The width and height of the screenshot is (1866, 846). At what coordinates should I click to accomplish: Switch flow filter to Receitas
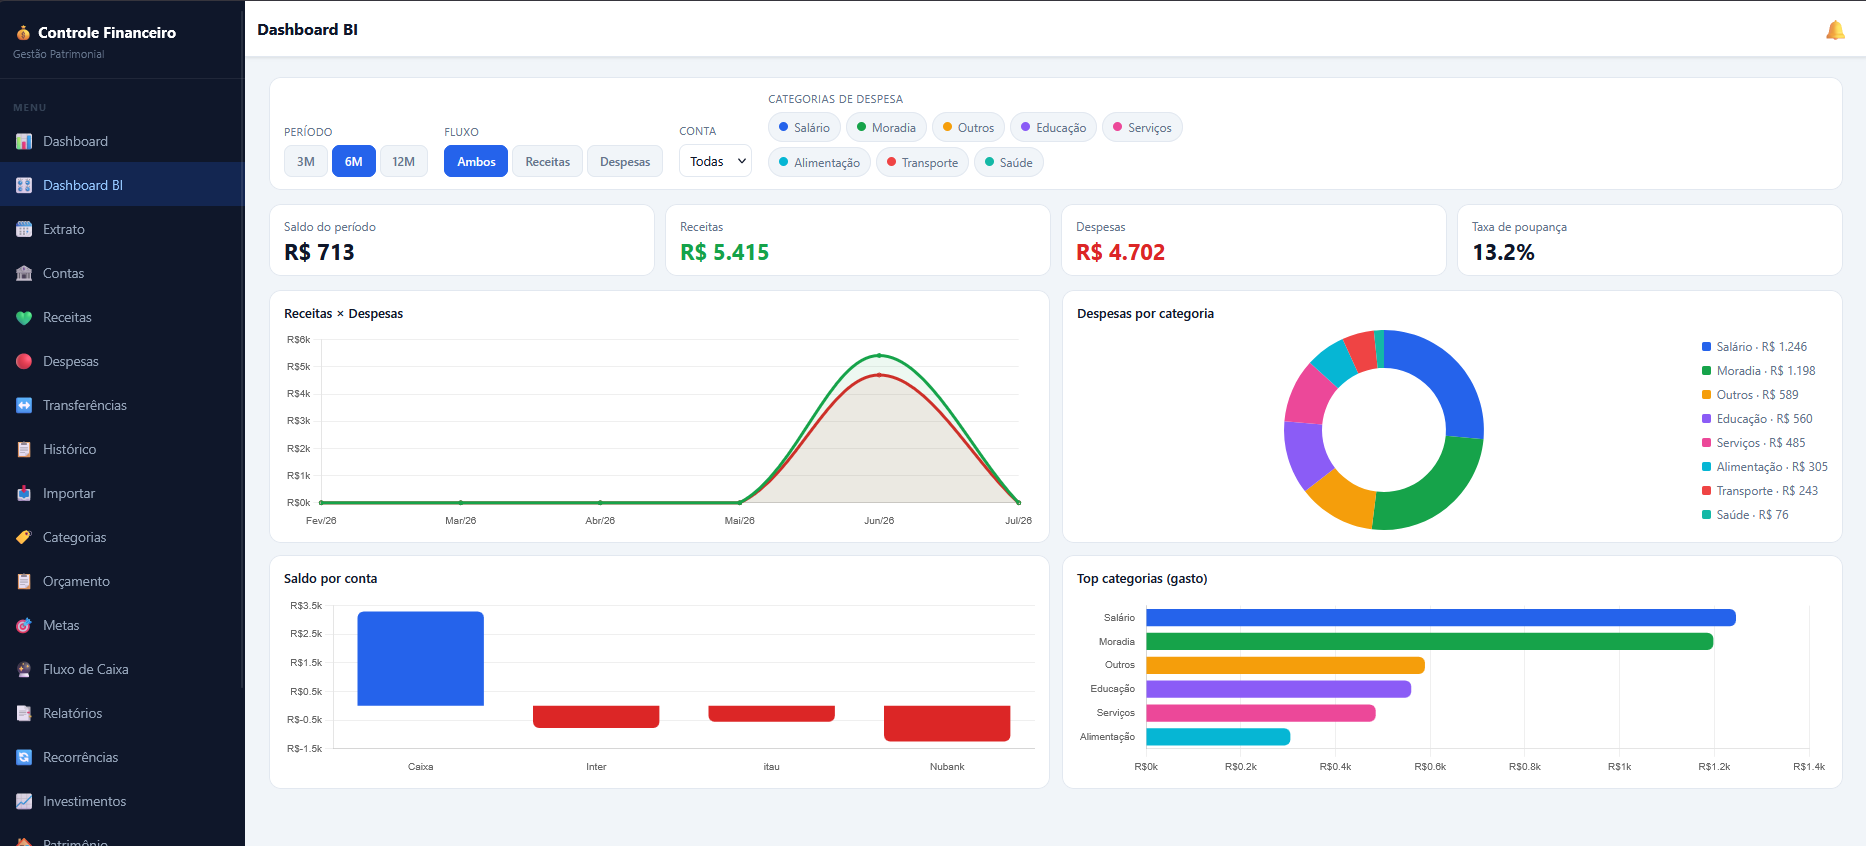coord(548,161)
